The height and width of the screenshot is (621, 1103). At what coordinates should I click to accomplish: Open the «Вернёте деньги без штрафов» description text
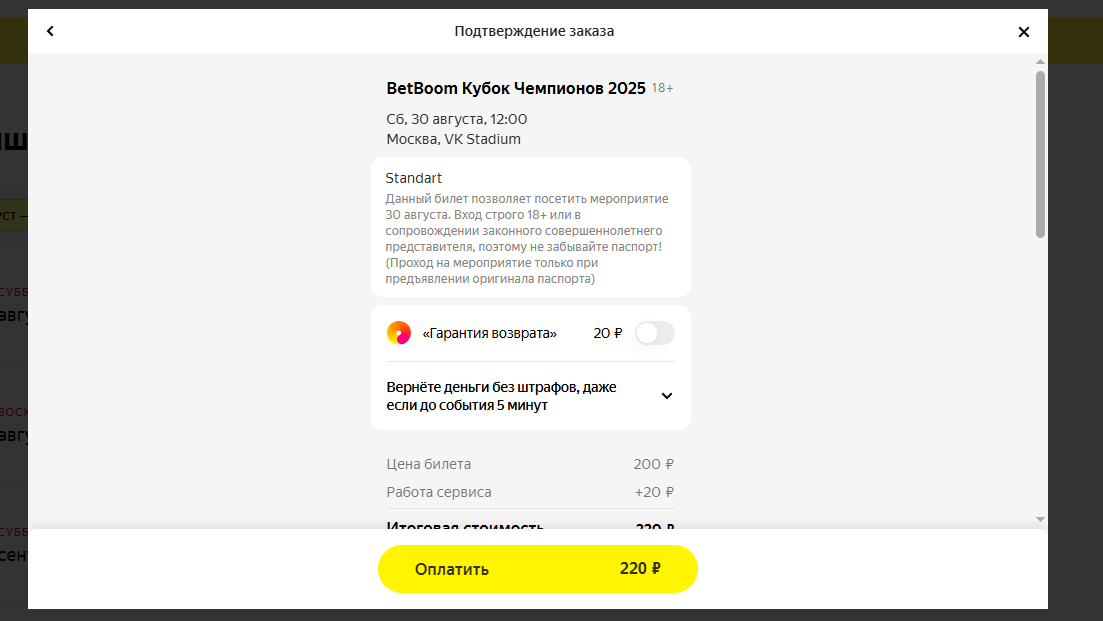(x=501, y=396)
